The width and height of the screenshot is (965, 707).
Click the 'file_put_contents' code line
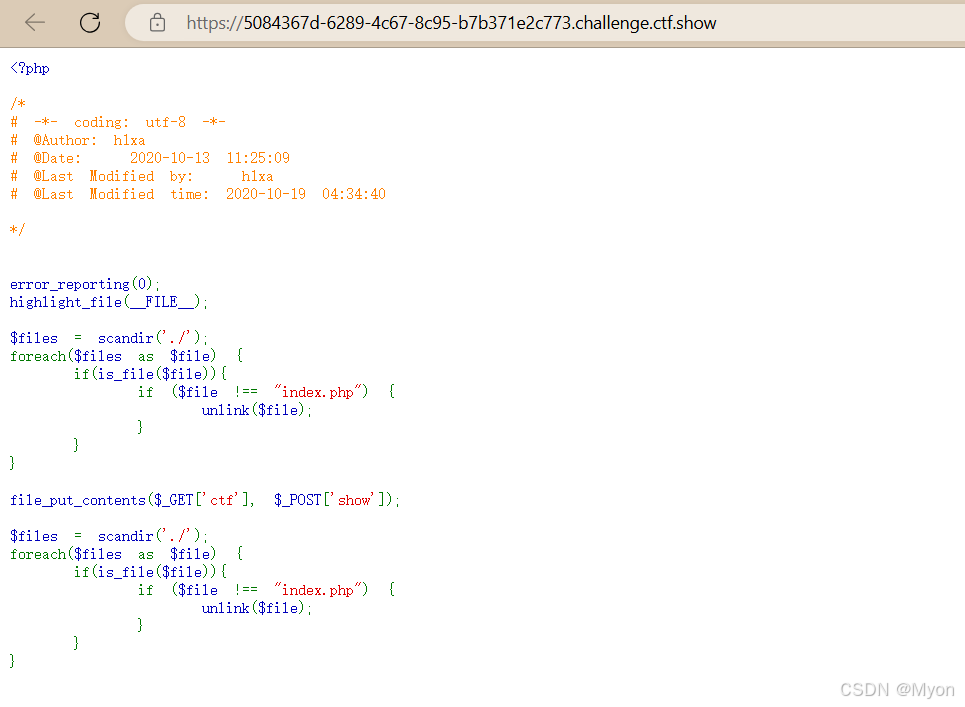(204, 500)
